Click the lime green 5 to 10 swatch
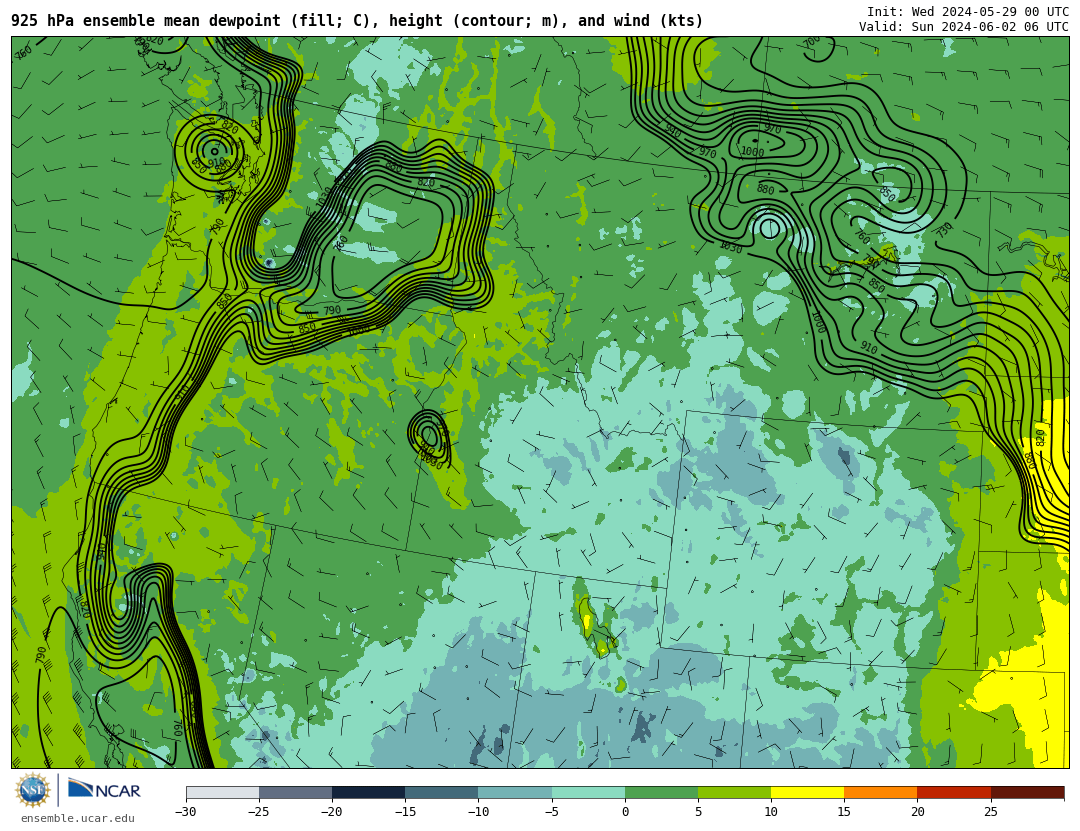This screenshot has height=831, width=1080. coord(734,792)
